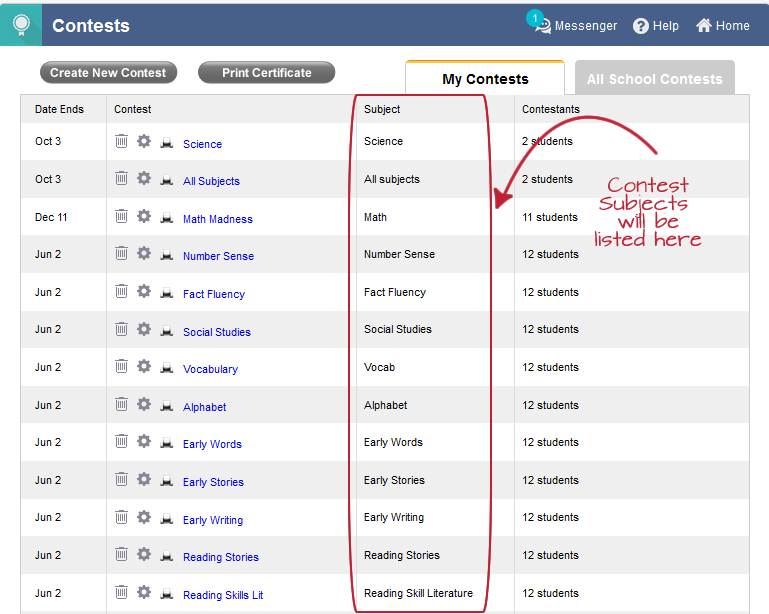Screen dimensions: 769x614
Task: Select Reading Skill Literature subject cell
Action: click(418, 593)
